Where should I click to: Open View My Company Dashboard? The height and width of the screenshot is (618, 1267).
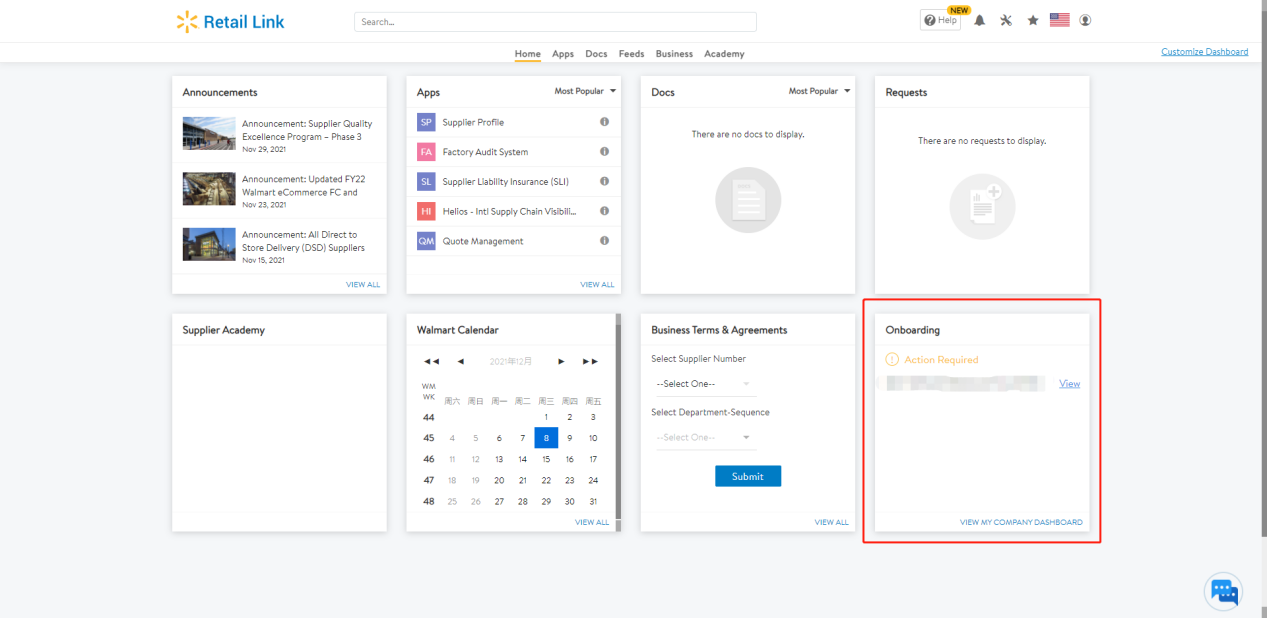1021,522
